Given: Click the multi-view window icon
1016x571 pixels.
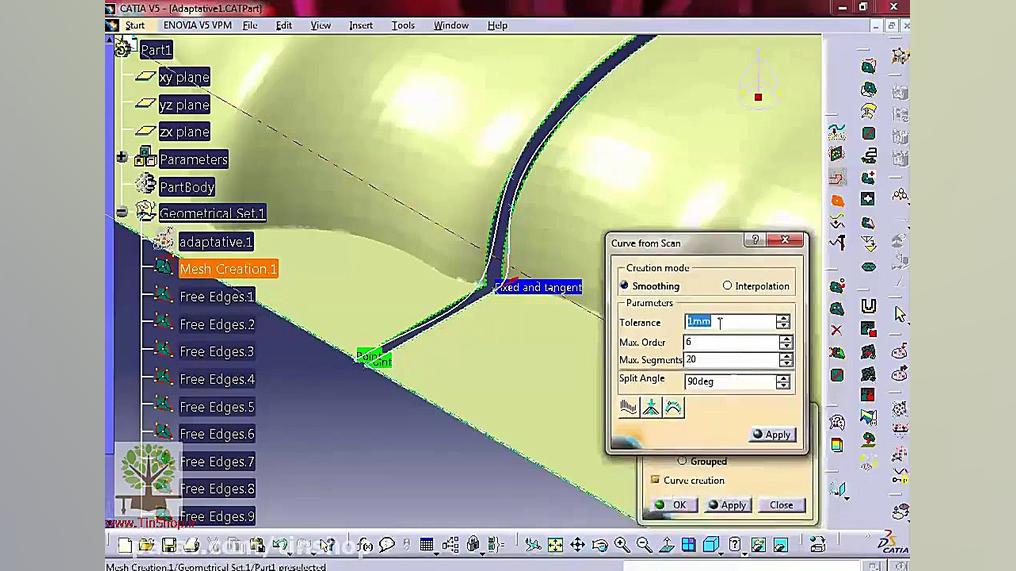Looking at the screenshot, I should (x=689, y=545).
